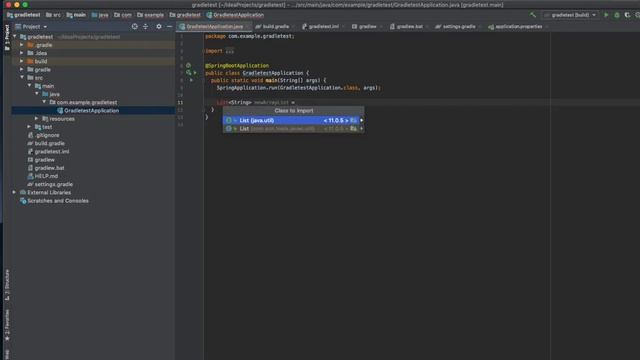Click submenu arrow of List (java.util) entry
Viewport: 640px width, 360px height.
pos(362,120)
